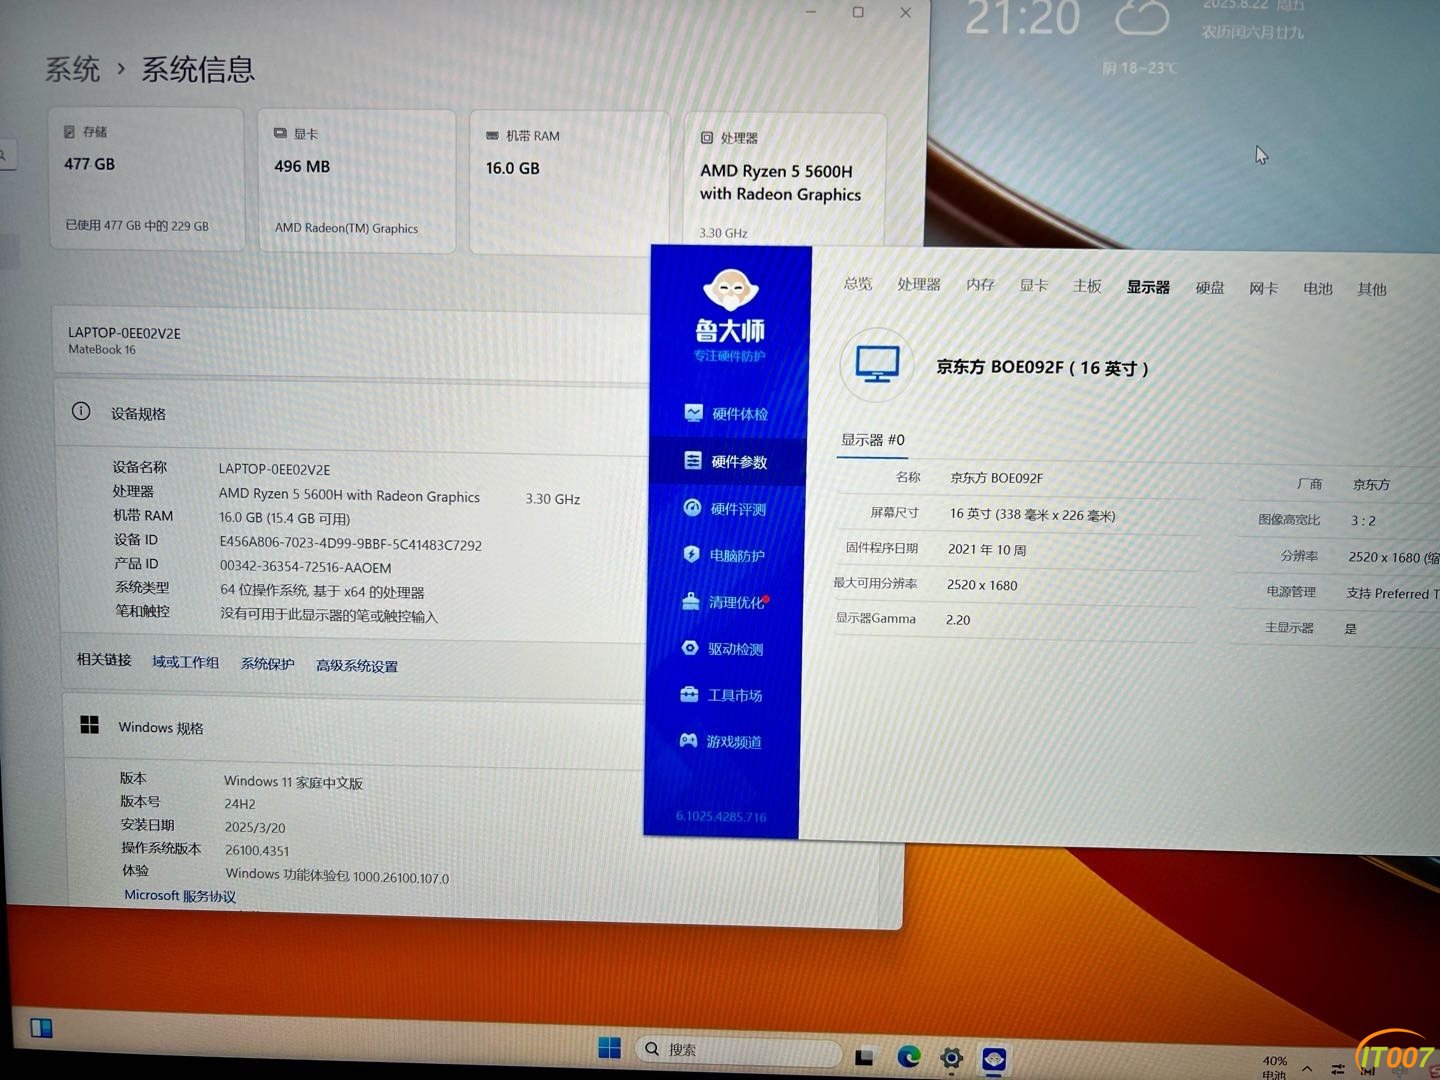Open 电脑防护 protection section
This screenshot has width=1440, height=1080.
[x=724, y=555]
